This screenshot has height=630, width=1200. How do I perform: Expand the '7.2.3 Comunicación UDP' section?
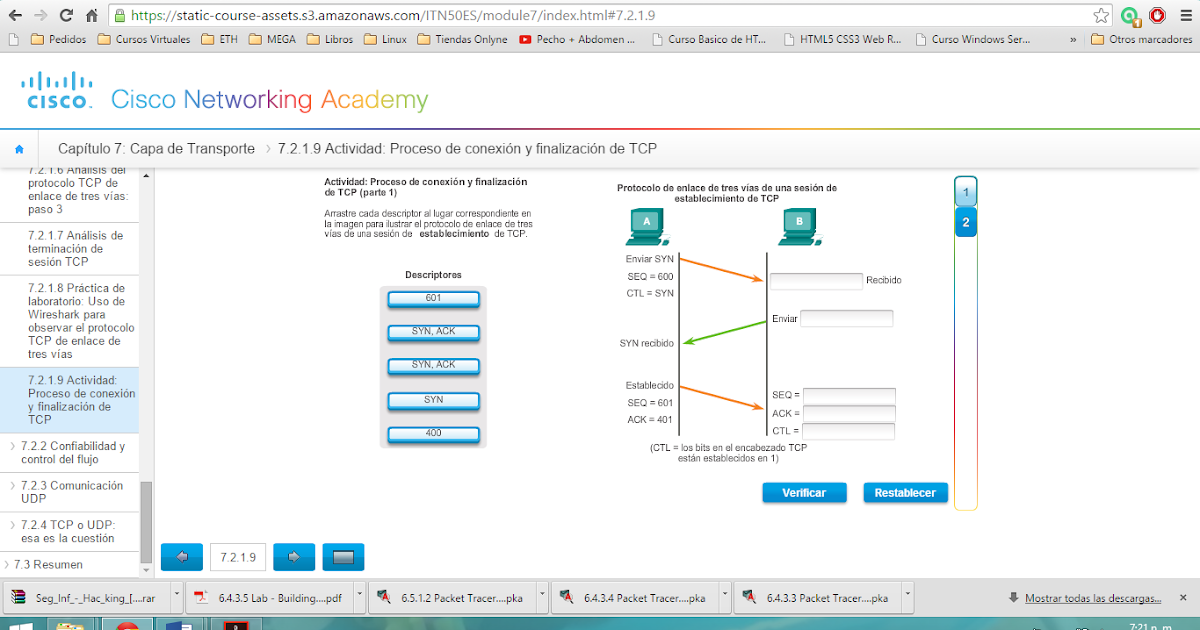(70, 491)
